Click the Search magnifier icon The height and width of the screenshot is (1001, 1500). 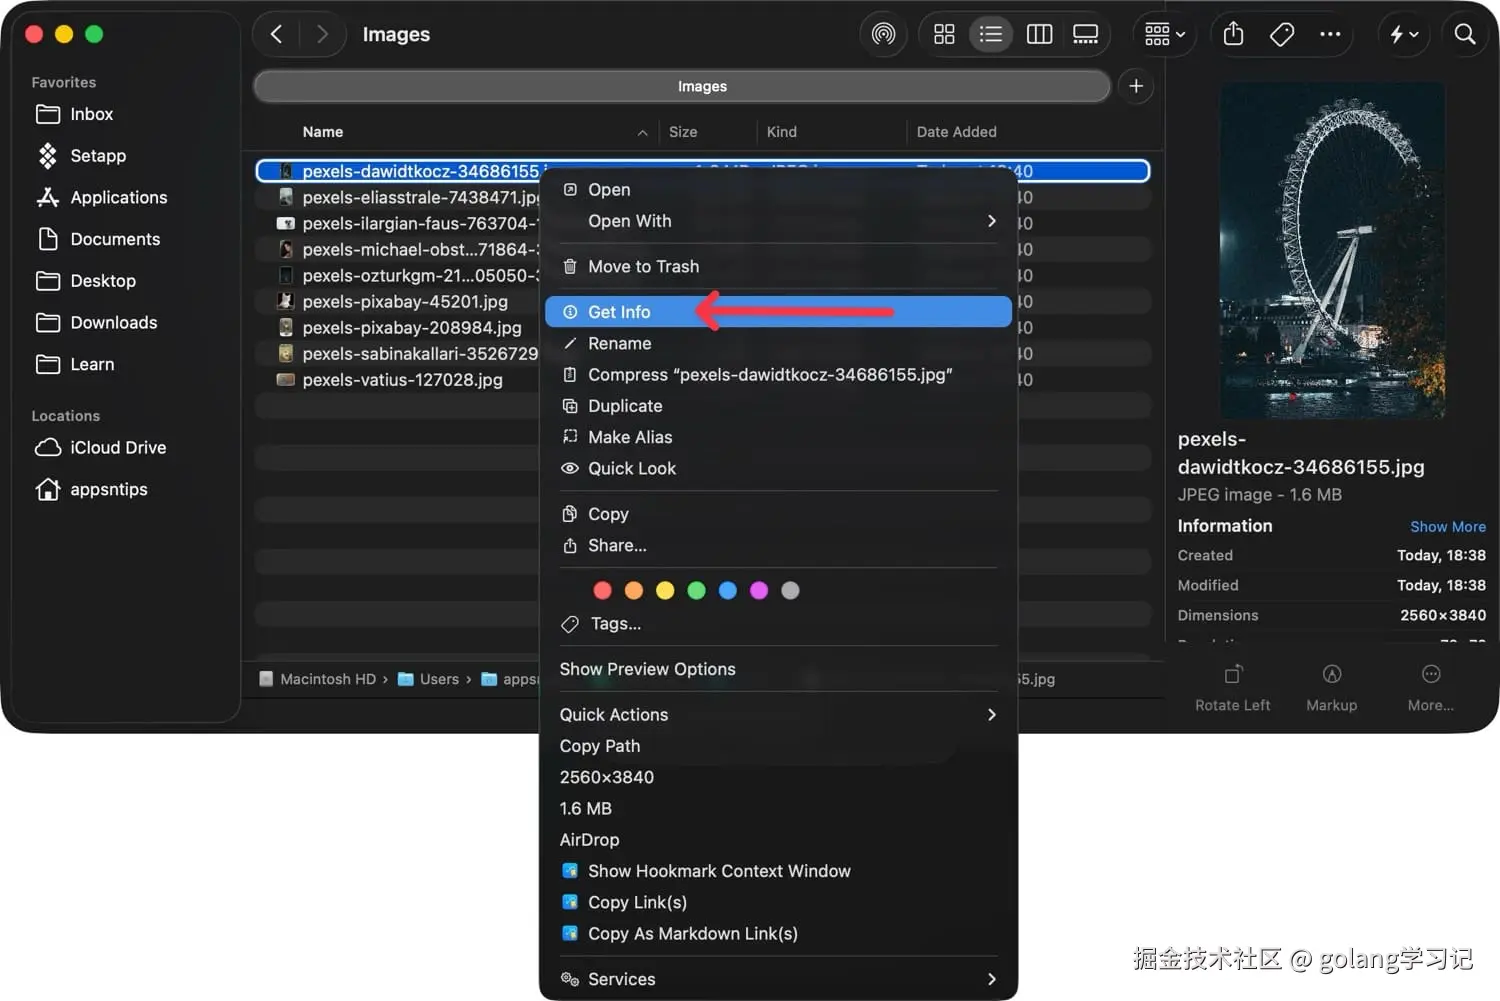pyautogui.click(x=1464, y=34)
